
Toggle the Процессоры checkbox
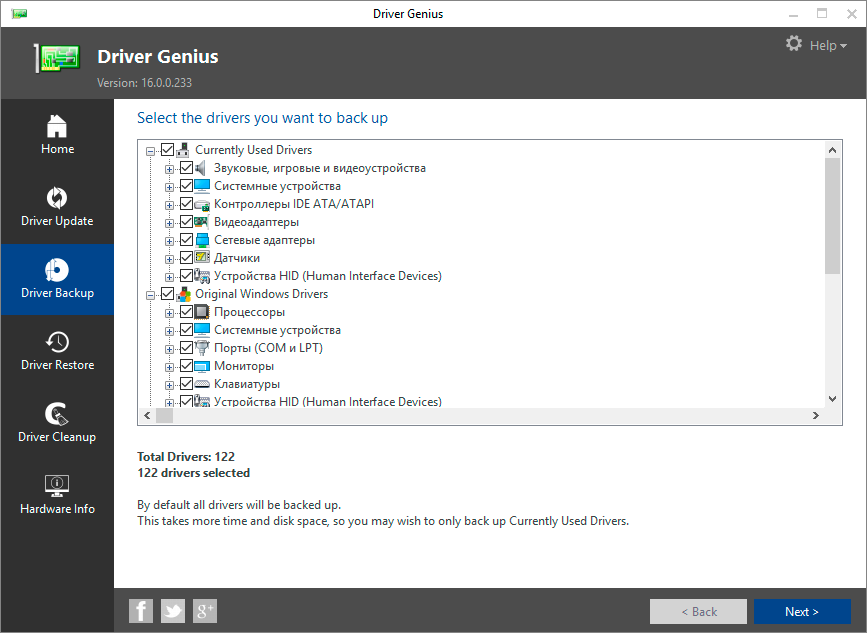tap(186, 312)
